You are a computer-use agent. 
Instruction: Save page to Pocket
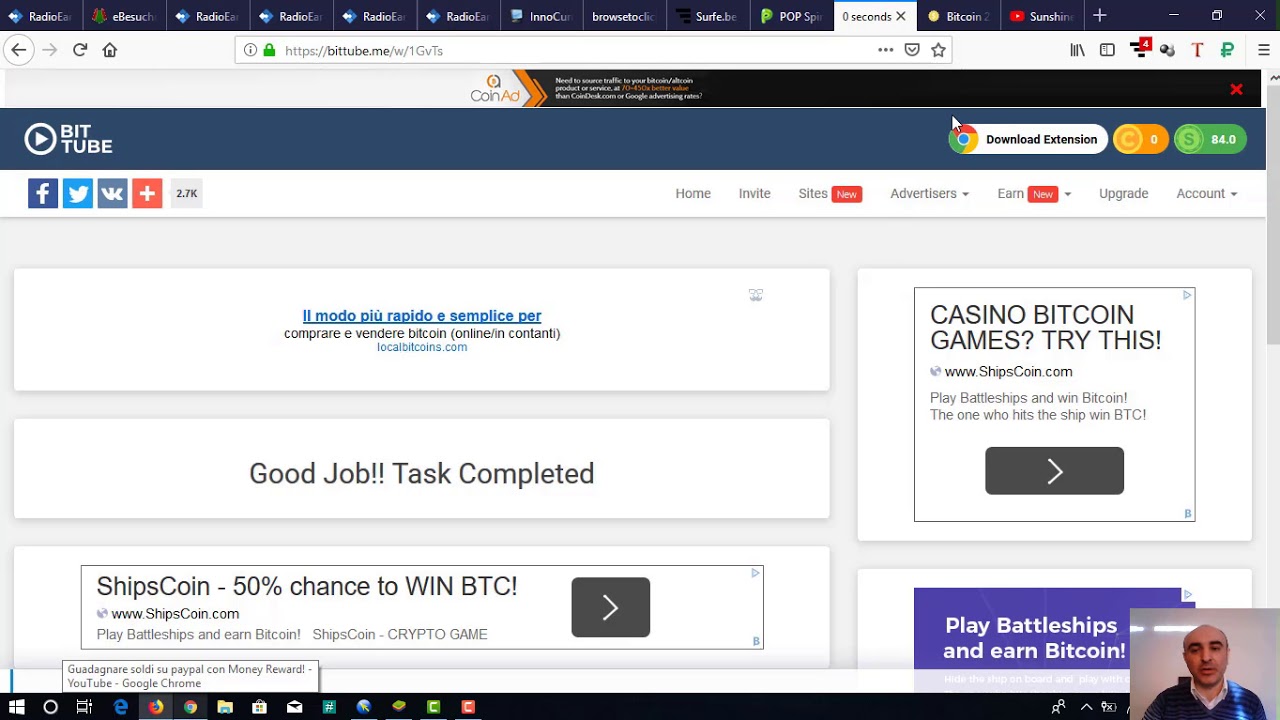click(912, 50)
